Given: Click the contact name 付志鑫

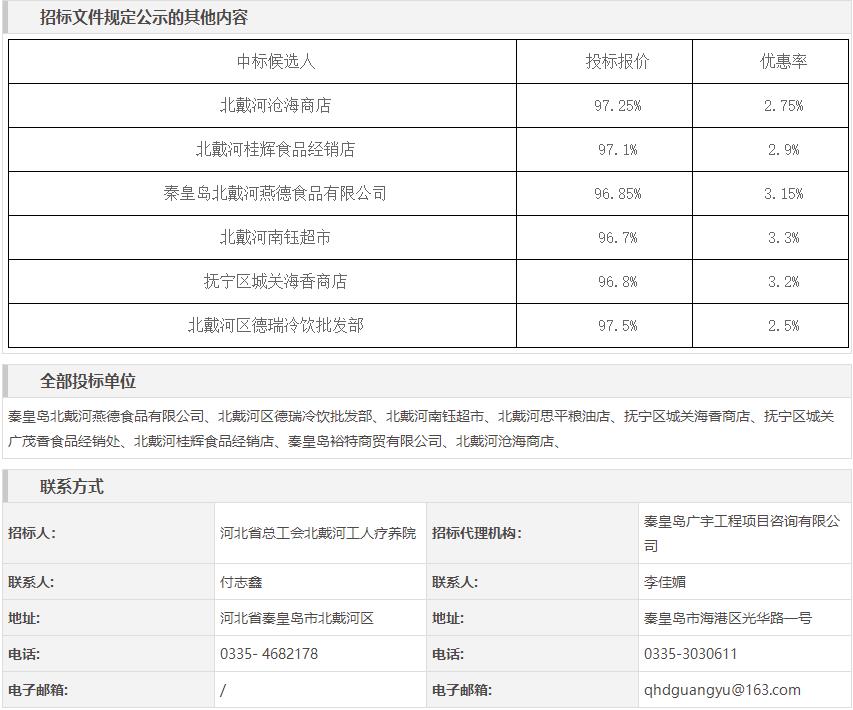Looking at the screenshot, I should [x=241, y=582].
